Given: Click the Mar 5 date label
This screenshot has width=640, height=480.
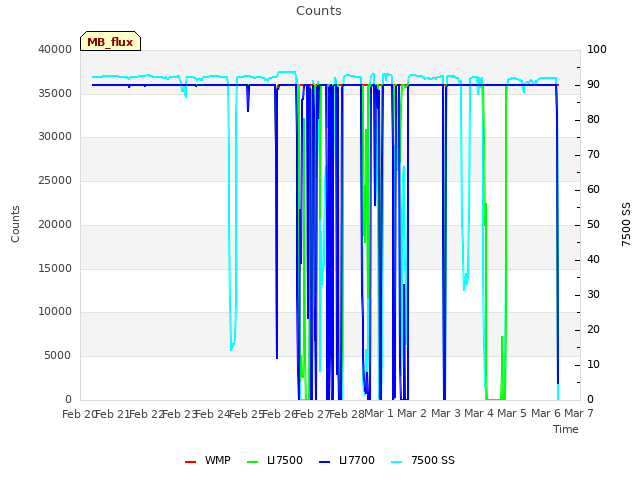Looking at the screenshot, I should 512,413.
